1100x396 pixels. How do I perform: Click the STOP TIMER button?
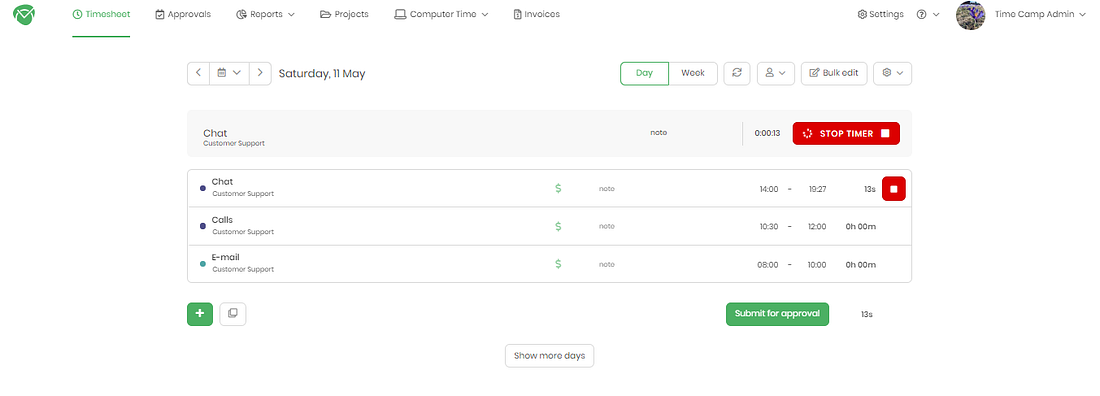point(846,133)
